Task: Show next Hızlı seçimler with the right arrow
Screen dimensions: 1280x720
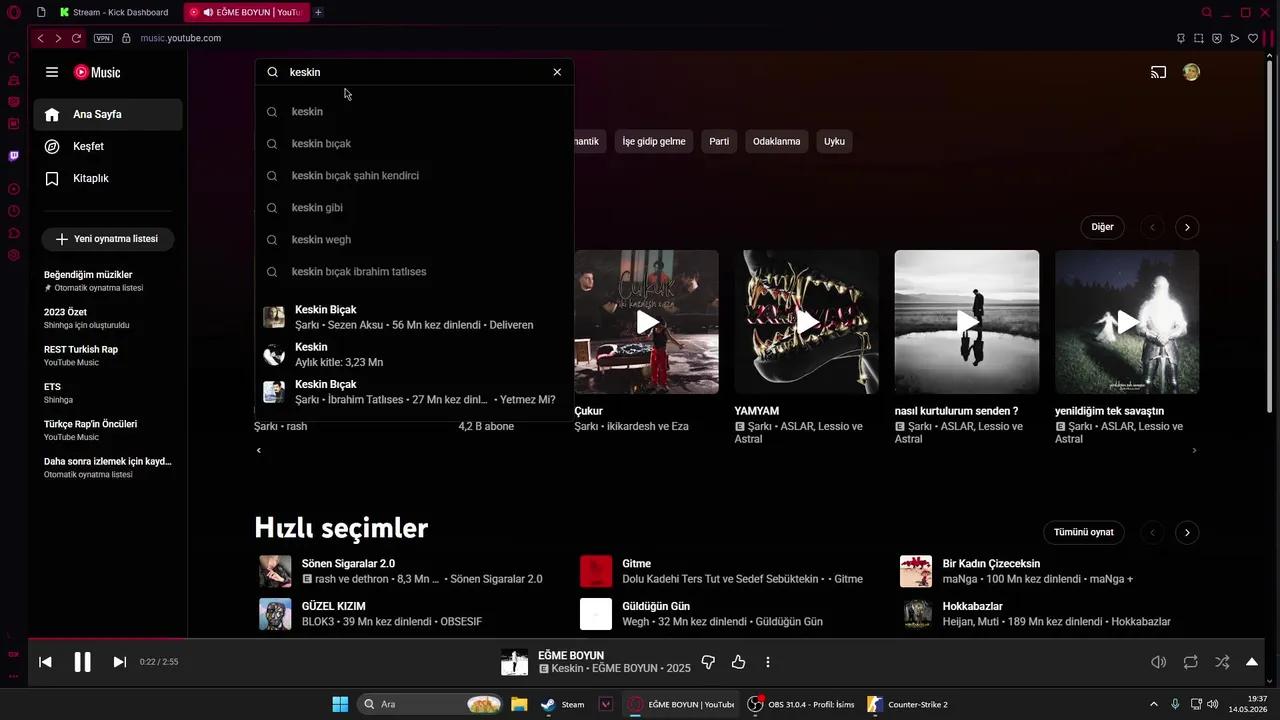Action: [1187, 532]
